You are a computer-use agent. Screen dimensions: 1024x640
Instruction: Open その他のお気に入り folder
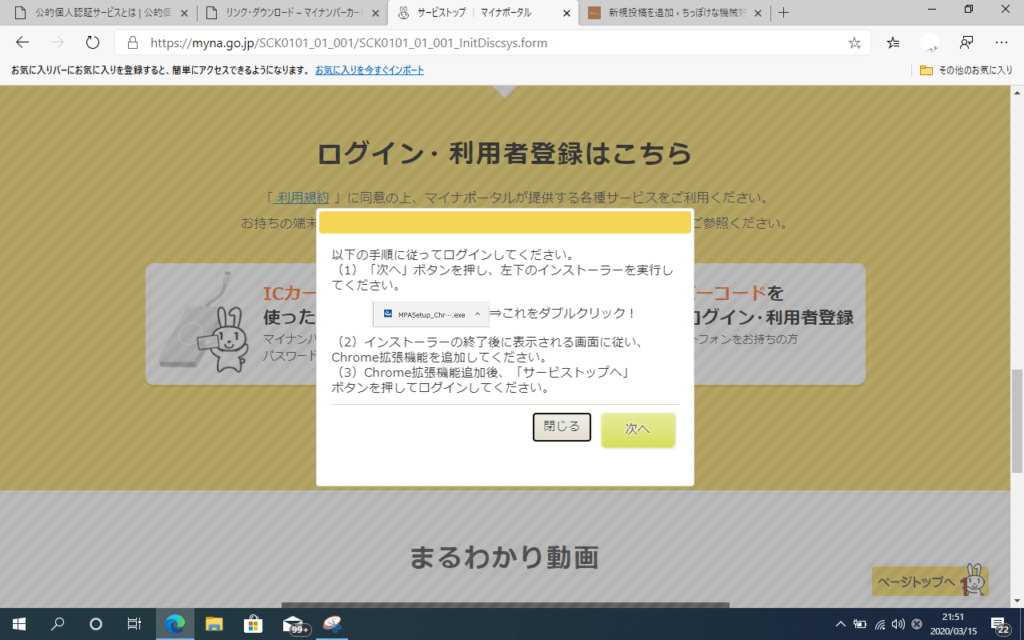pos(966,70)
